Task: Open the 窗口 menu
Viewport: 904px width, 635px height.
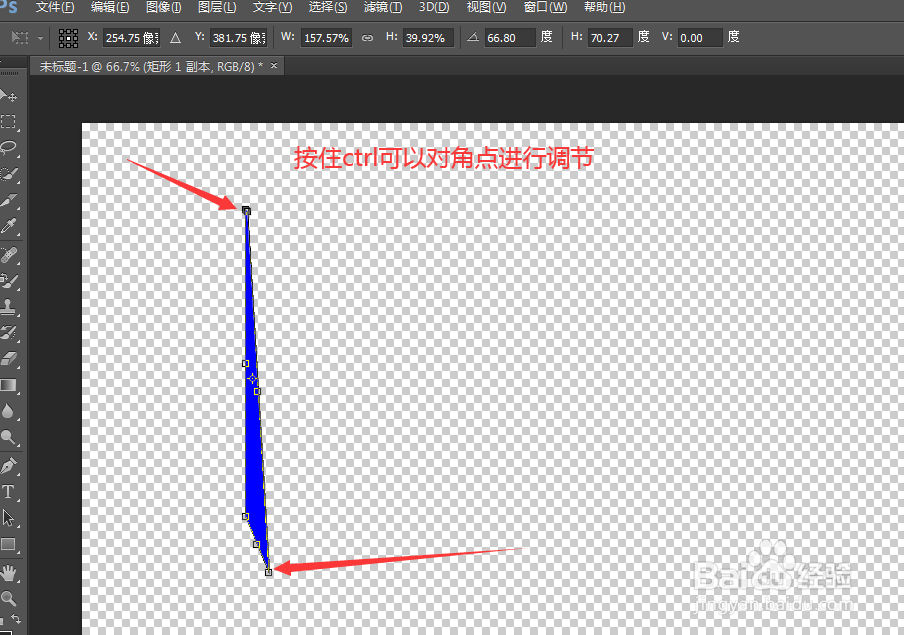Action: click(x=545, y=8)
